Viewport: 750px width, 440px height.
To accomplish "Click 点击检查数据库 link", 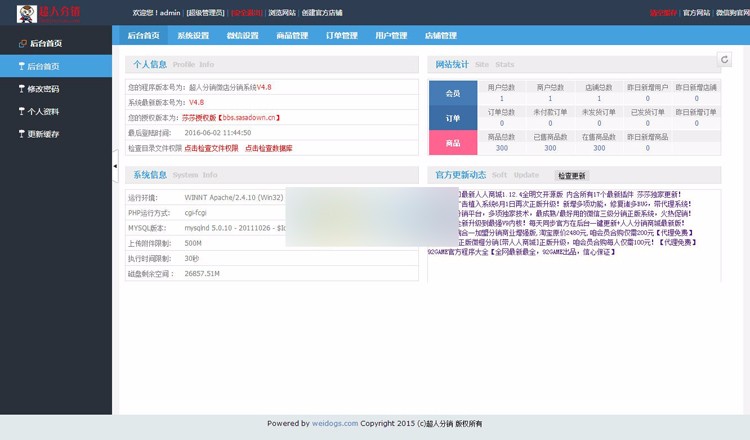I will tap(269, 148).
